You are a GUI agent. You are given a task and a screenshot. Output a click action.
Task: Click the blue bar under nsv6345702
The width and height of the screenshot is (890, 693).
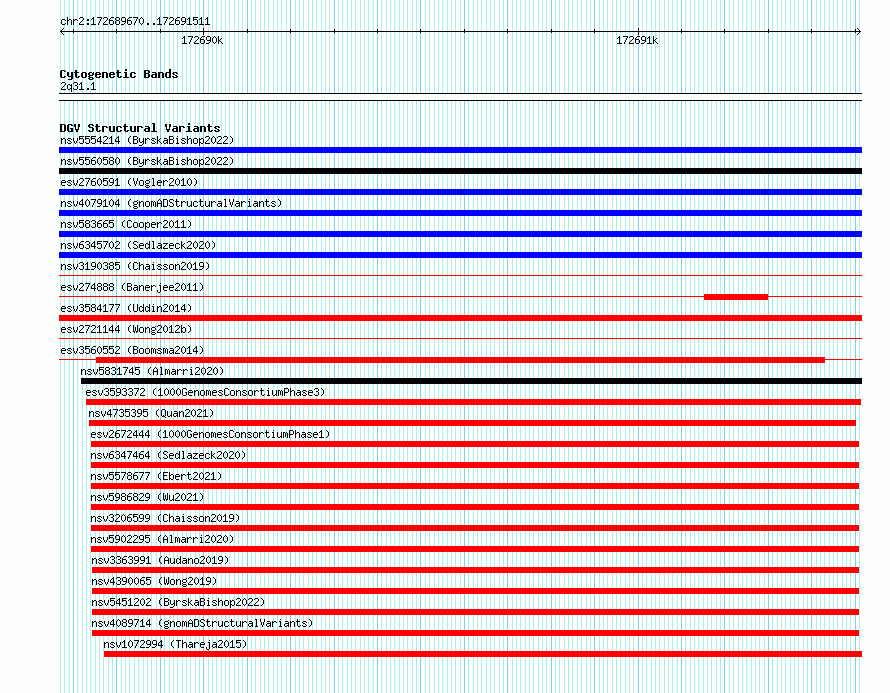[460, 255]
